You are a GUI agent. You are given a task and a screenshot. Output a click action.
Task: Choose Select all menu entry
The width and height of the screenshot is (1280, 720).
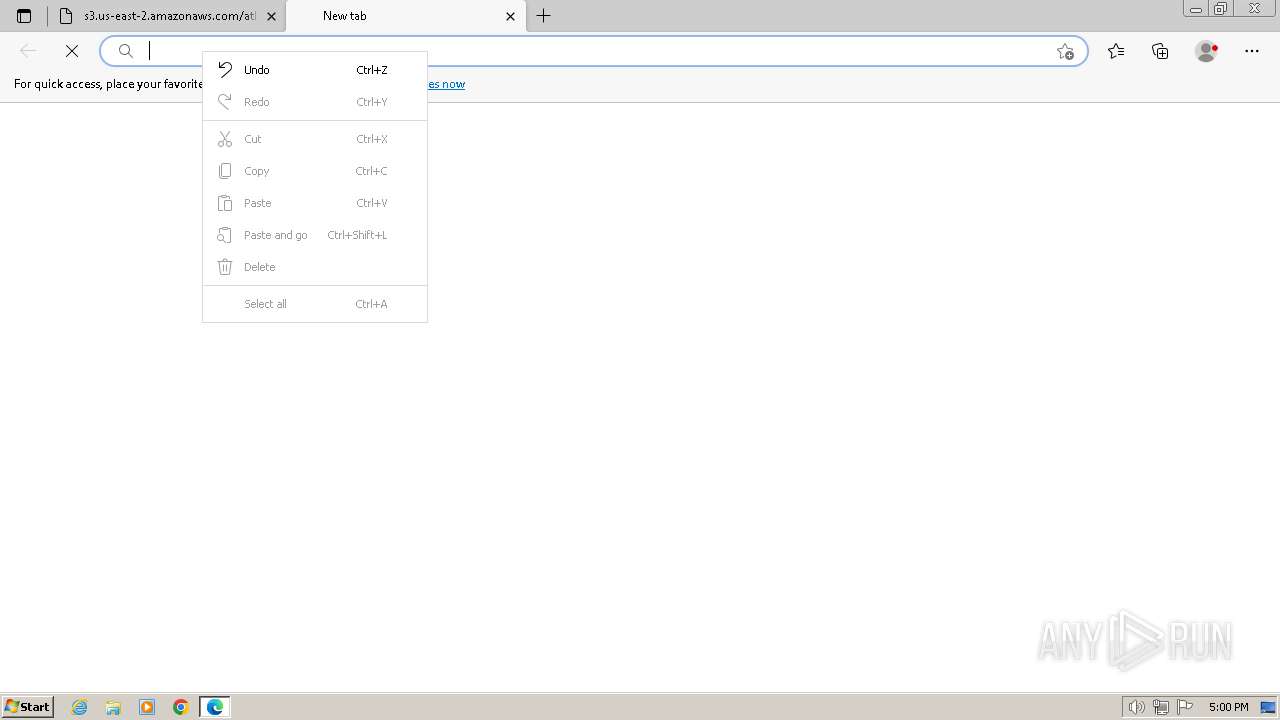coord(315,304)
